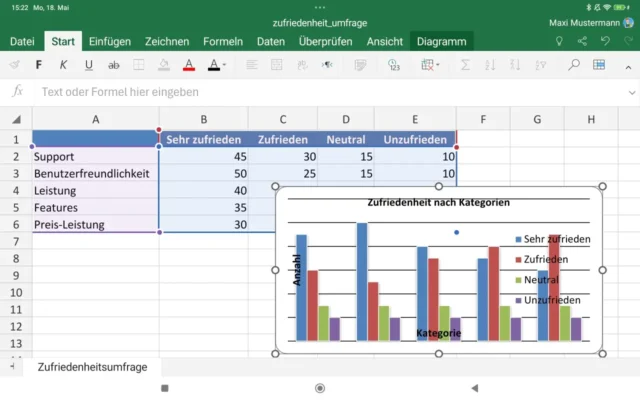Image resolution: width=640 pixels, height=400 pixels.
Task: Click the format as table icon
Action: pos(599,64)
